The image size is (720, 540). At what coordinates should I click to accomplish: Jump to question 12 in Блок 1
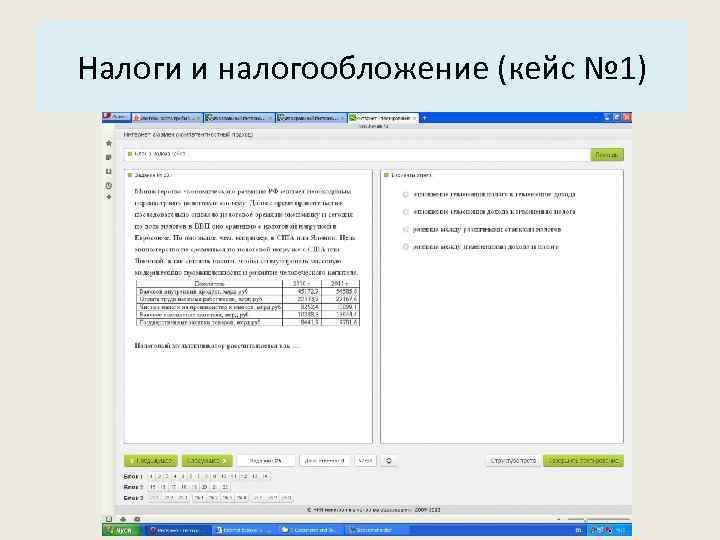(245, 477)
